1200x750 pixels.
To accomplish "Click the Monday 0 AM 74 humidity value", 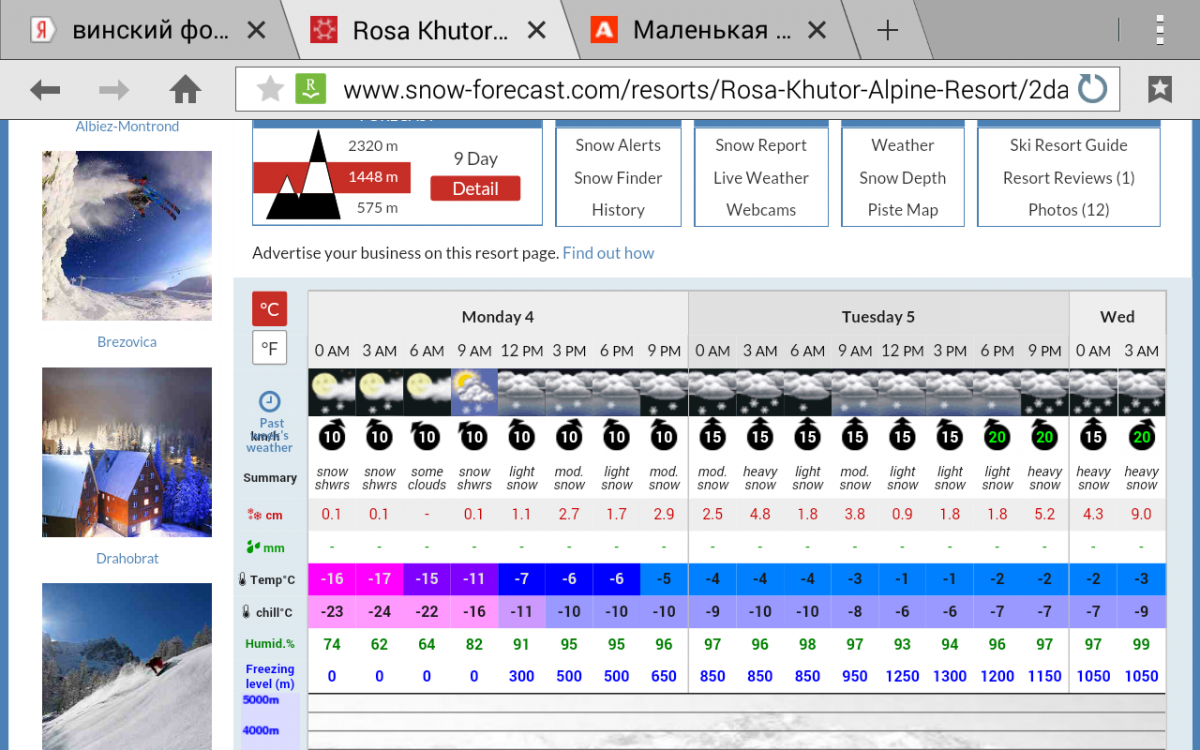I will coord(332,644).
